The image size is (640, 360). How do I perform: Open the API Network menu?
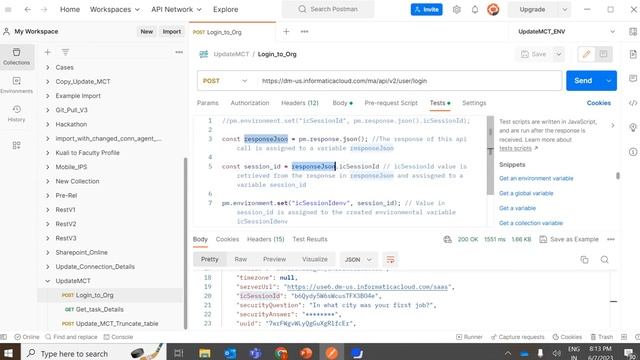176,9
